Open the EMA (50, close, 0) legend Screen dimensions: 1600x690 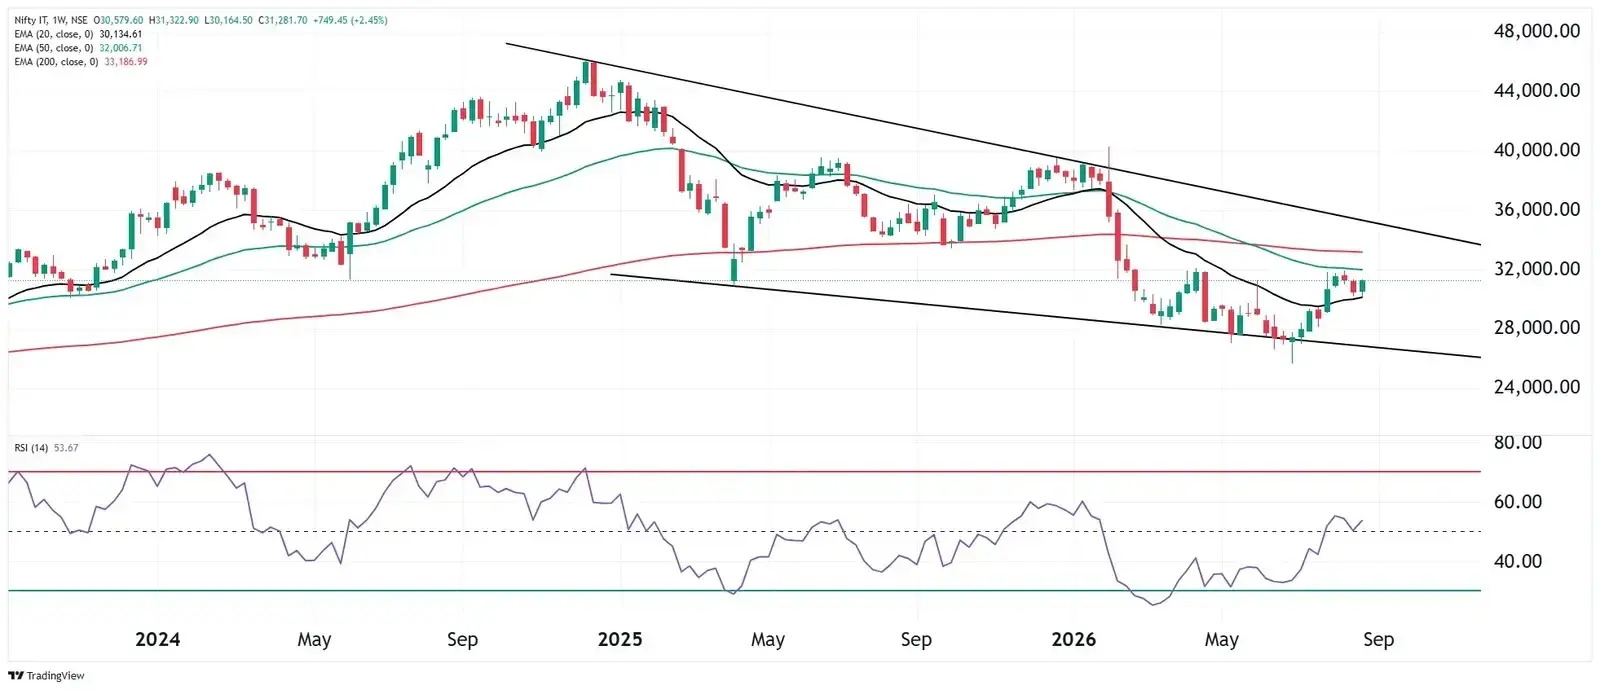54,48
